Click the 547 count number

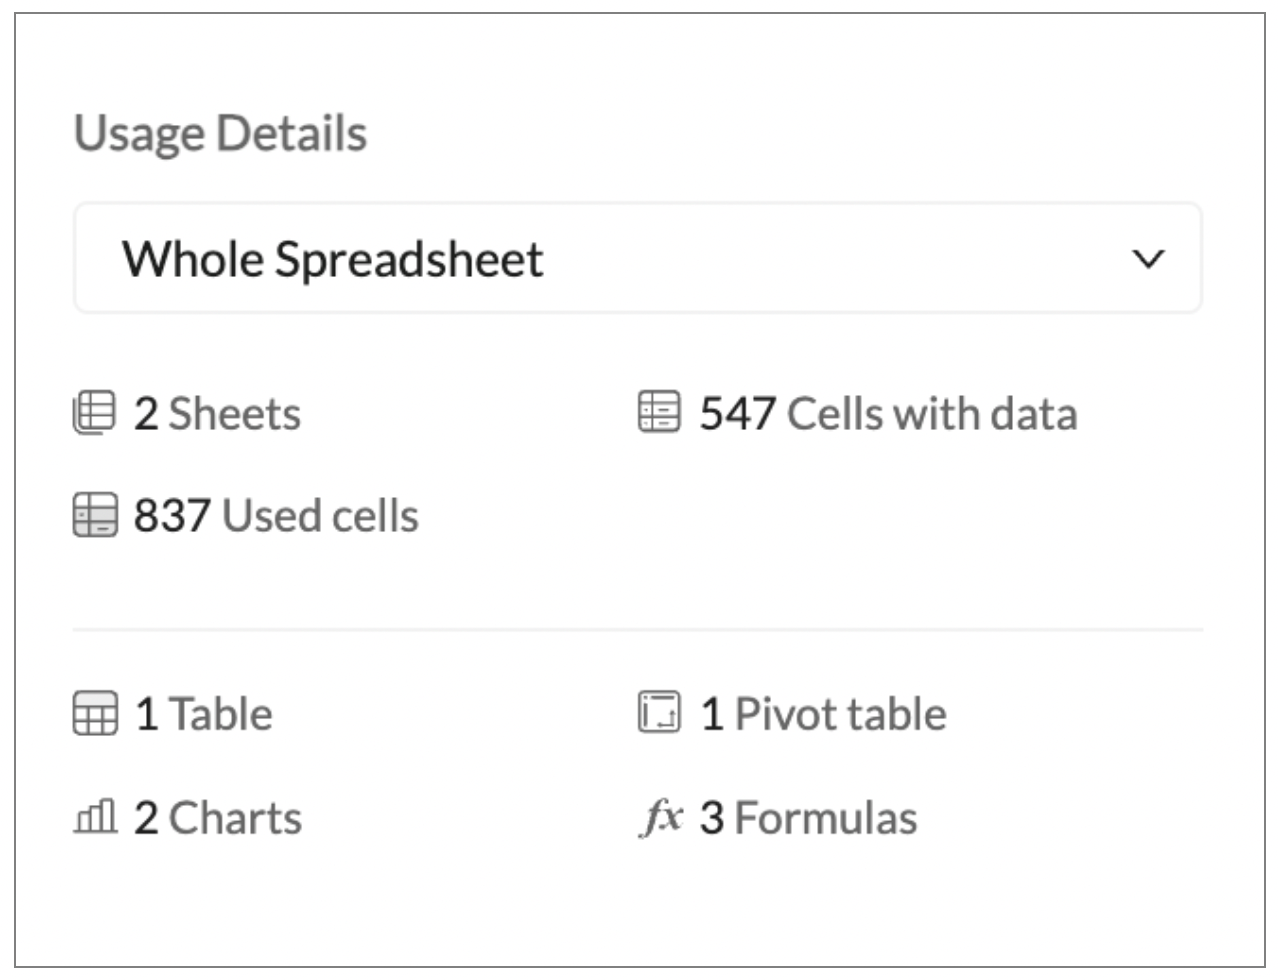(737, 414)
